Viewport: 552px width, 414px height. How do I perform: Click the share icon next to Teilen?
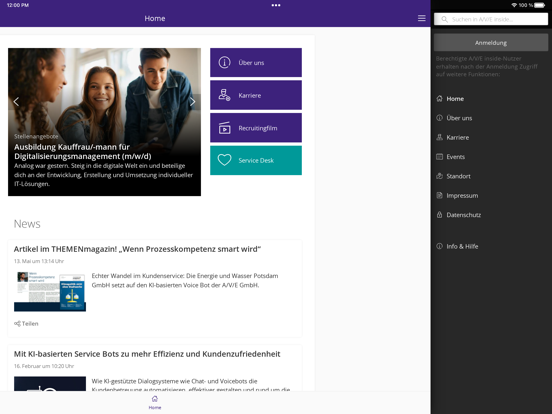[17, 324]
